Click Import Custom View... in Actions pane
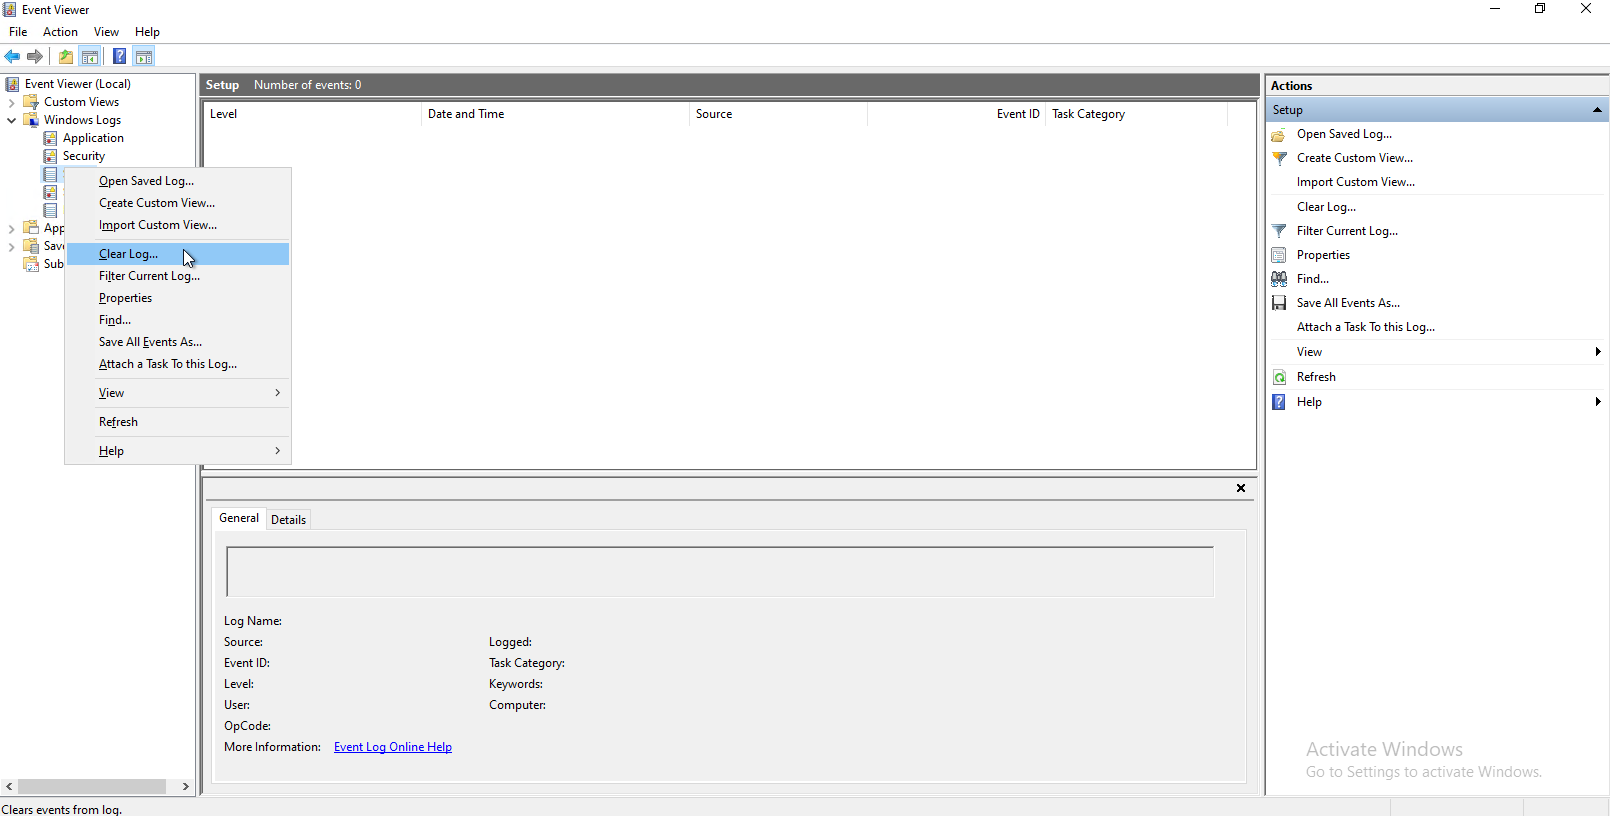 click(x=1355, y=182)
